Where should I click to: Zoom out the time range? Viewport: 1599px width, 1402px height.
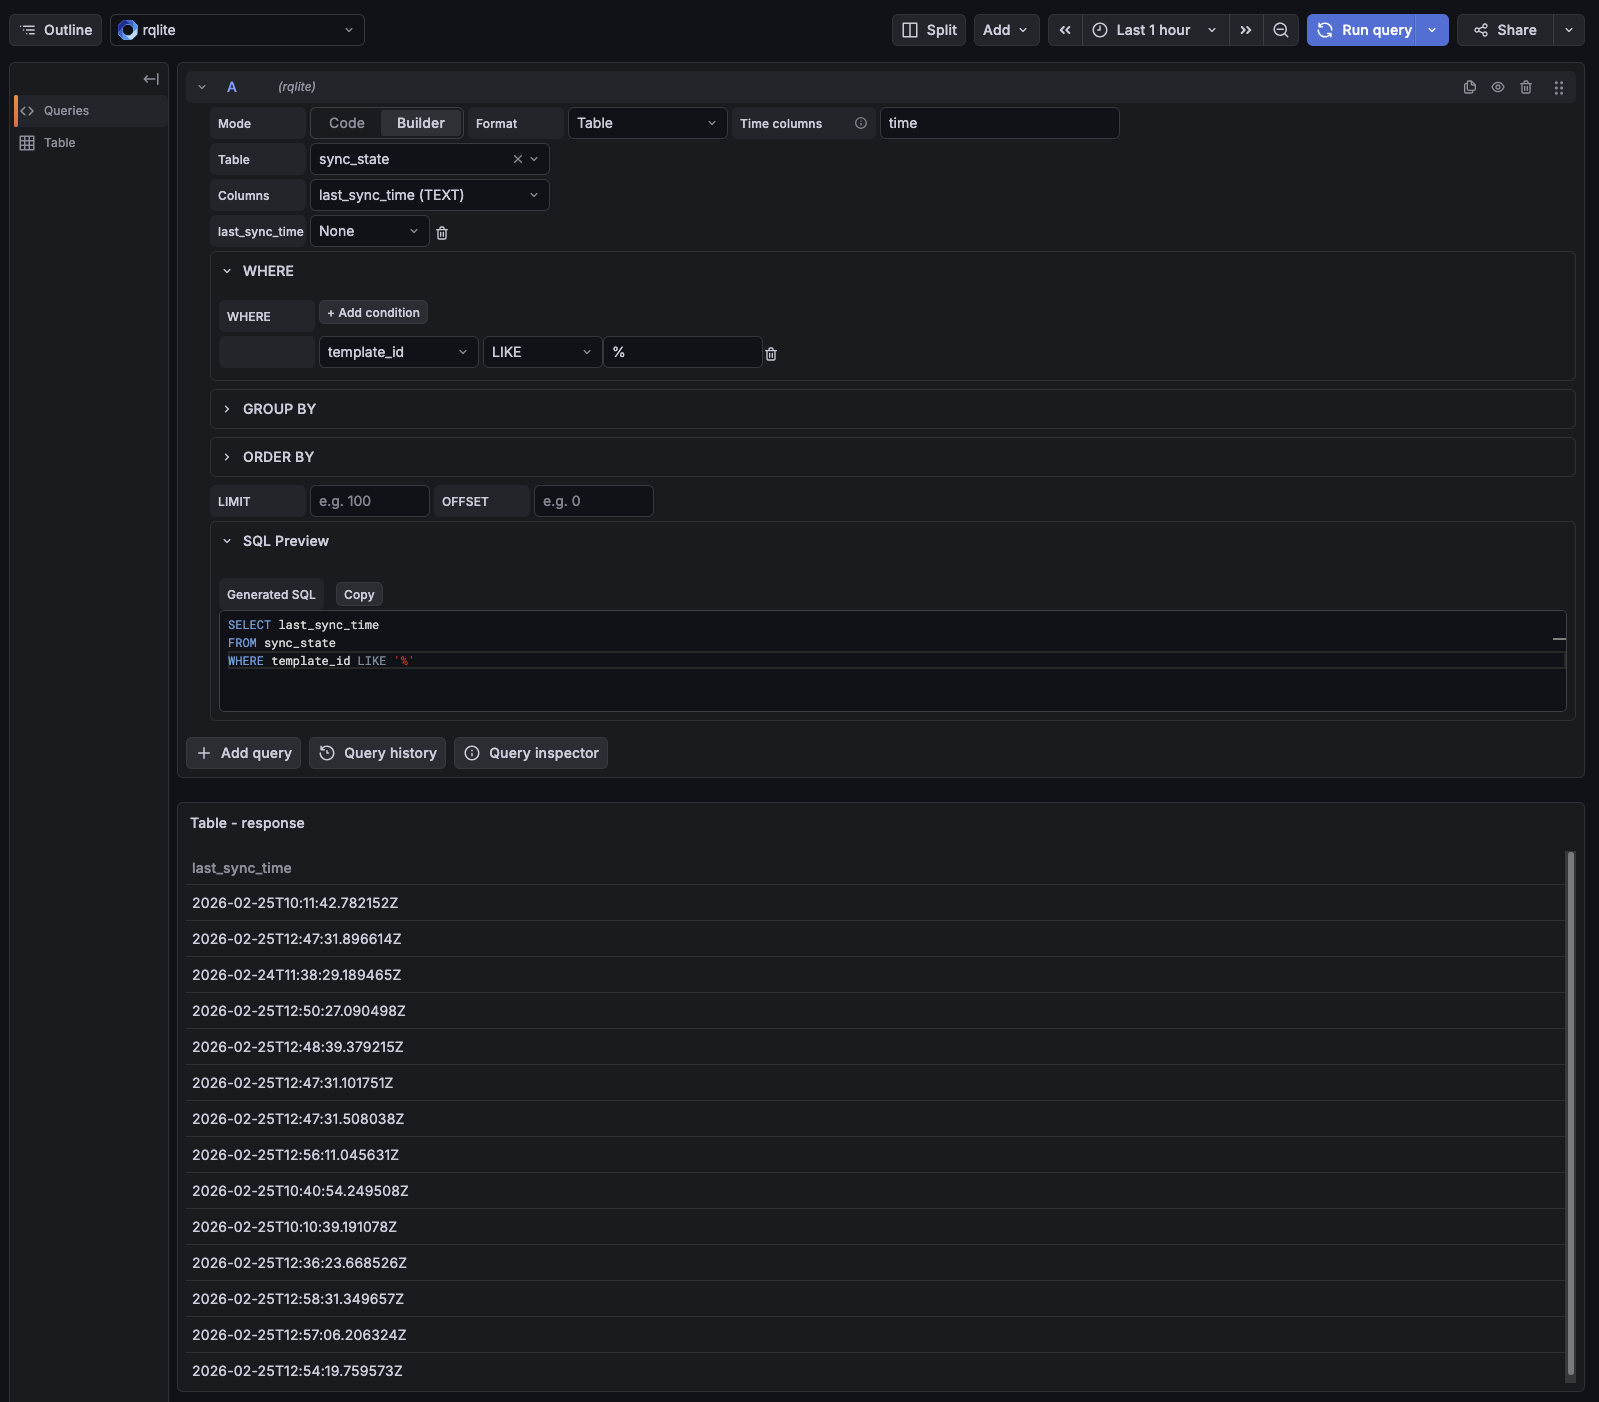1281,30
